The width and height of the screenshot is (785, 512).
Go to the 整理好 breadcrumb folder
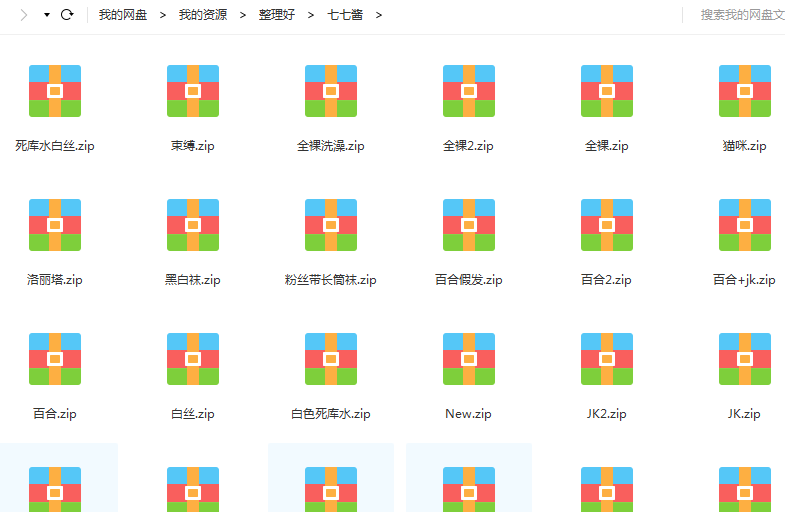(277, 15)
